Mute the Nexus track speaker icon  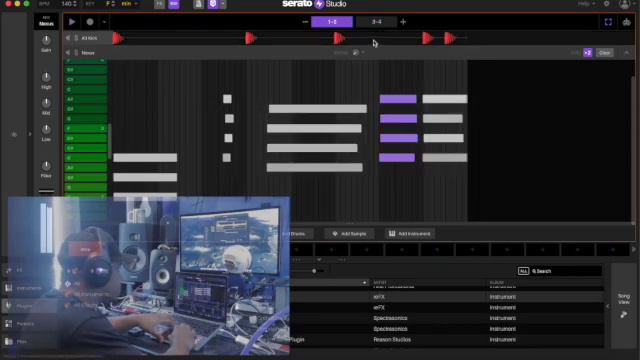pyautogui.click(x=68, y=53)
